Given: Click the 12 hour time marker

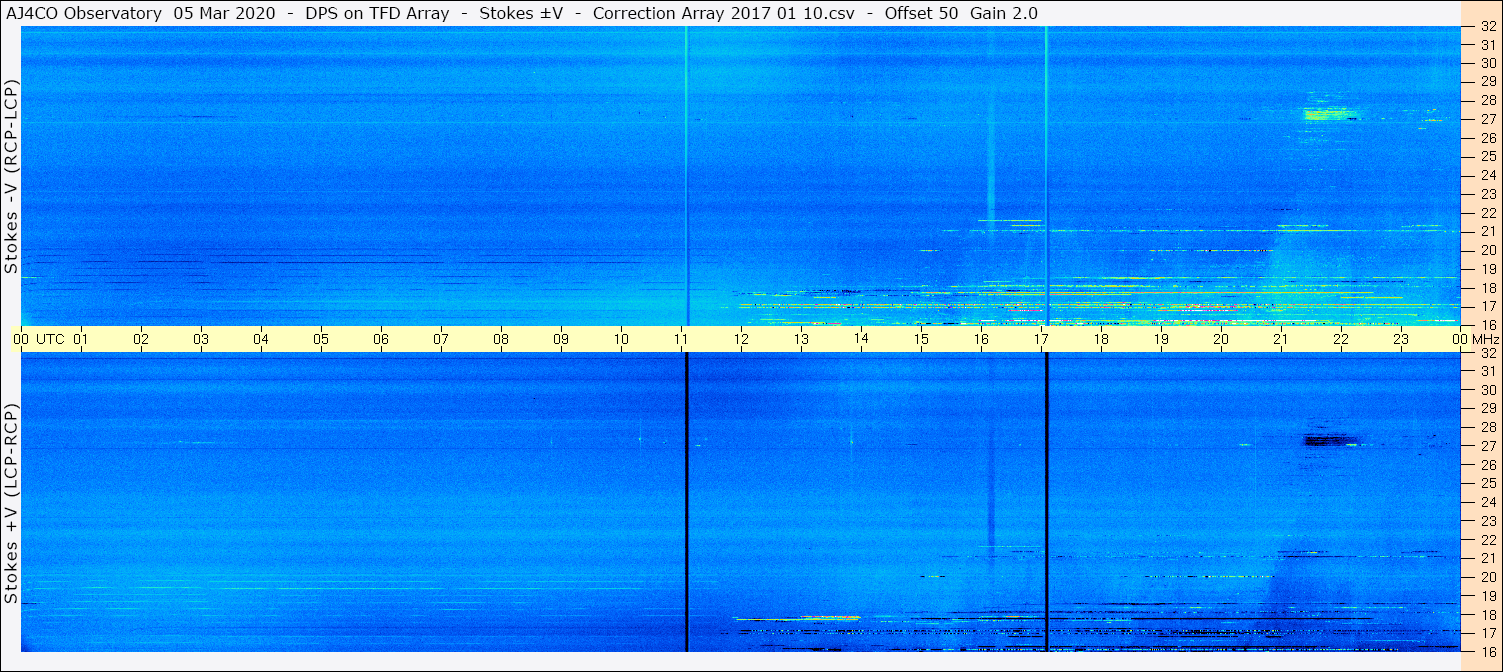Looking at the screenshot, I should 741,339.
